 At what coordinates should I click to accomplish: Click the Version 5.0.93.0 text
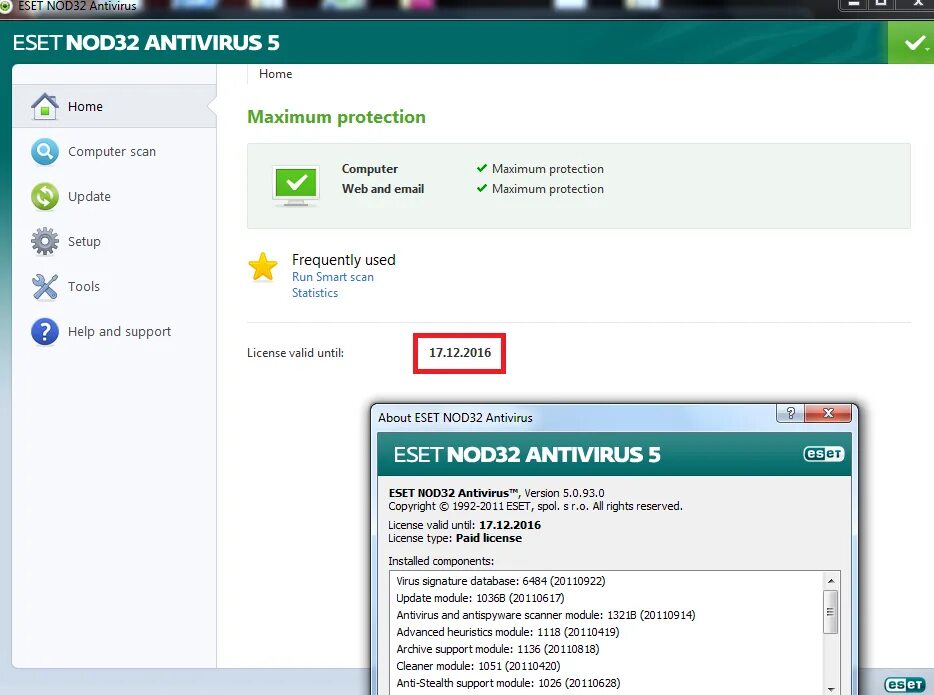click(x=564, y=493)
